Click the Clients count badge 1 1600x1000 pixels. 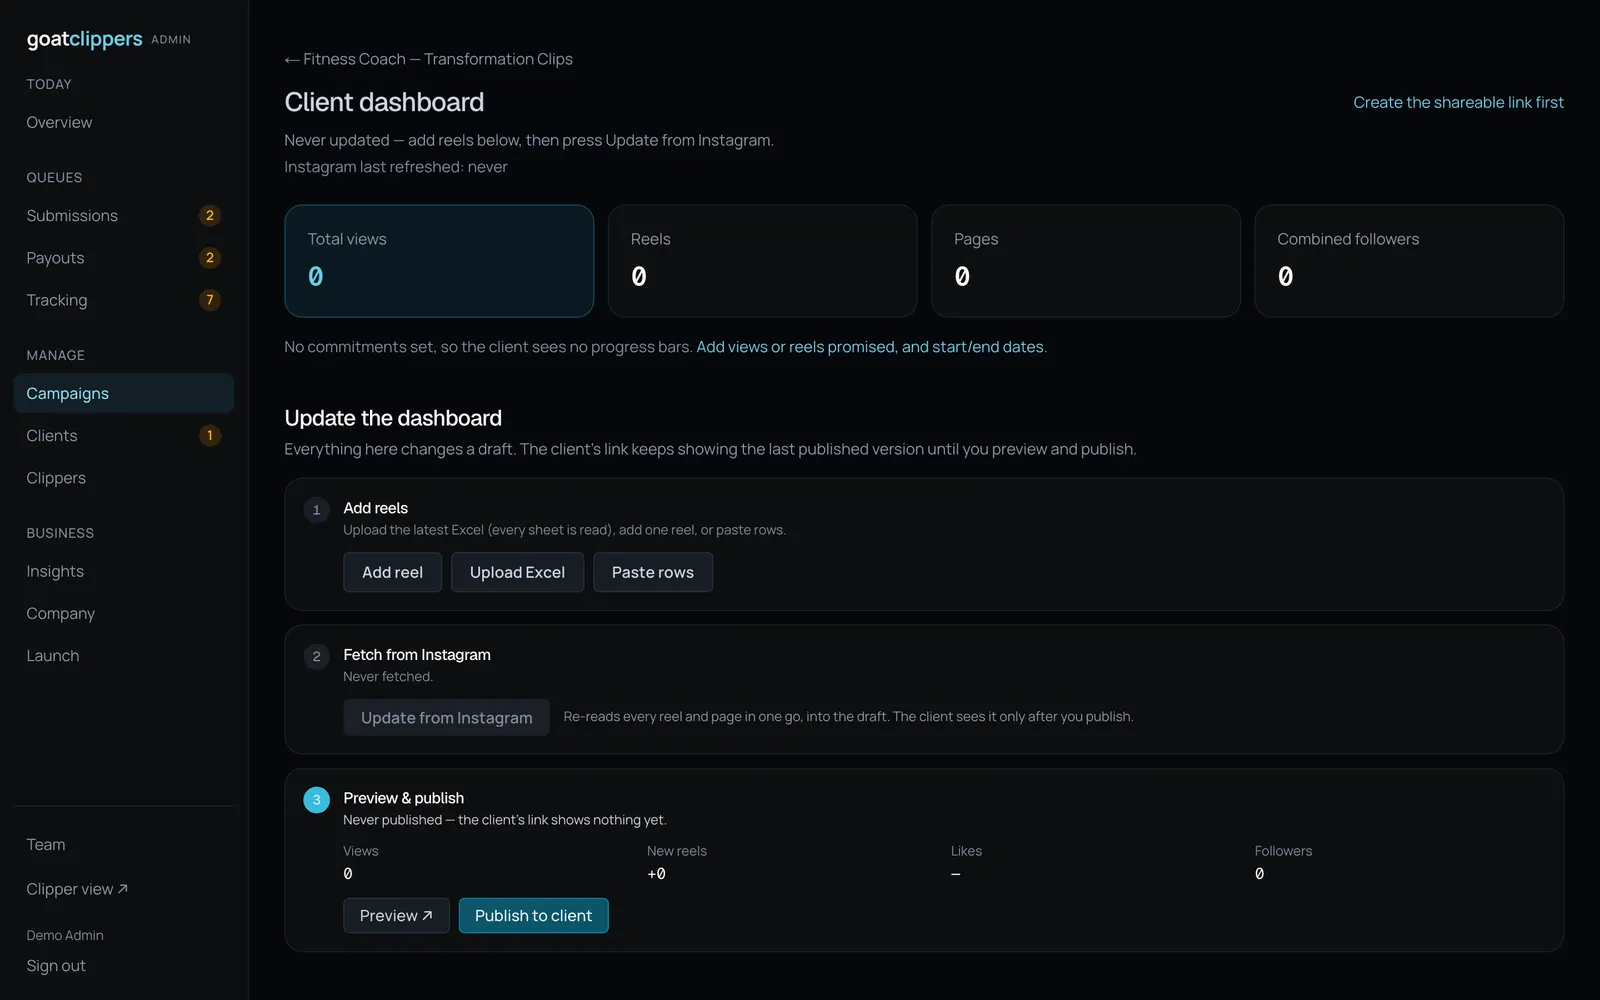pos(209,436)
